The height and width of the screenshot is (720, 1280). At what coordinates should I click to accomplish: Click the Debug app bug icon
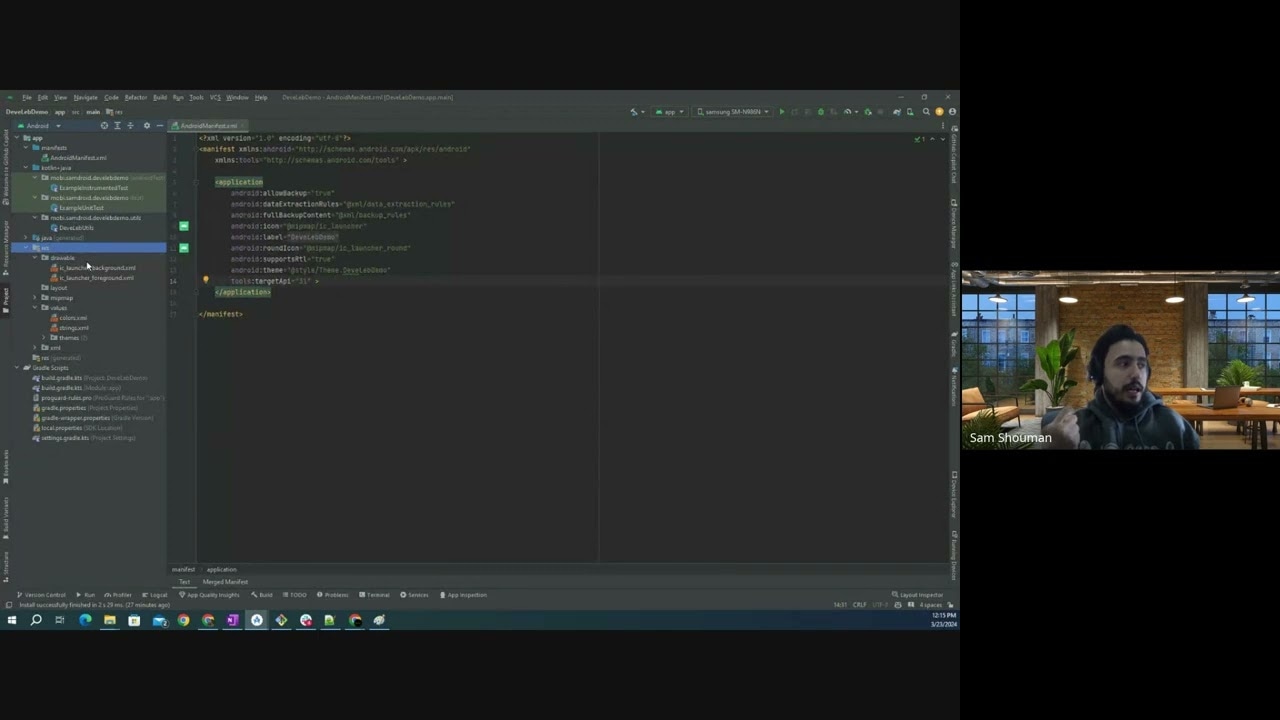click(821, 112)
